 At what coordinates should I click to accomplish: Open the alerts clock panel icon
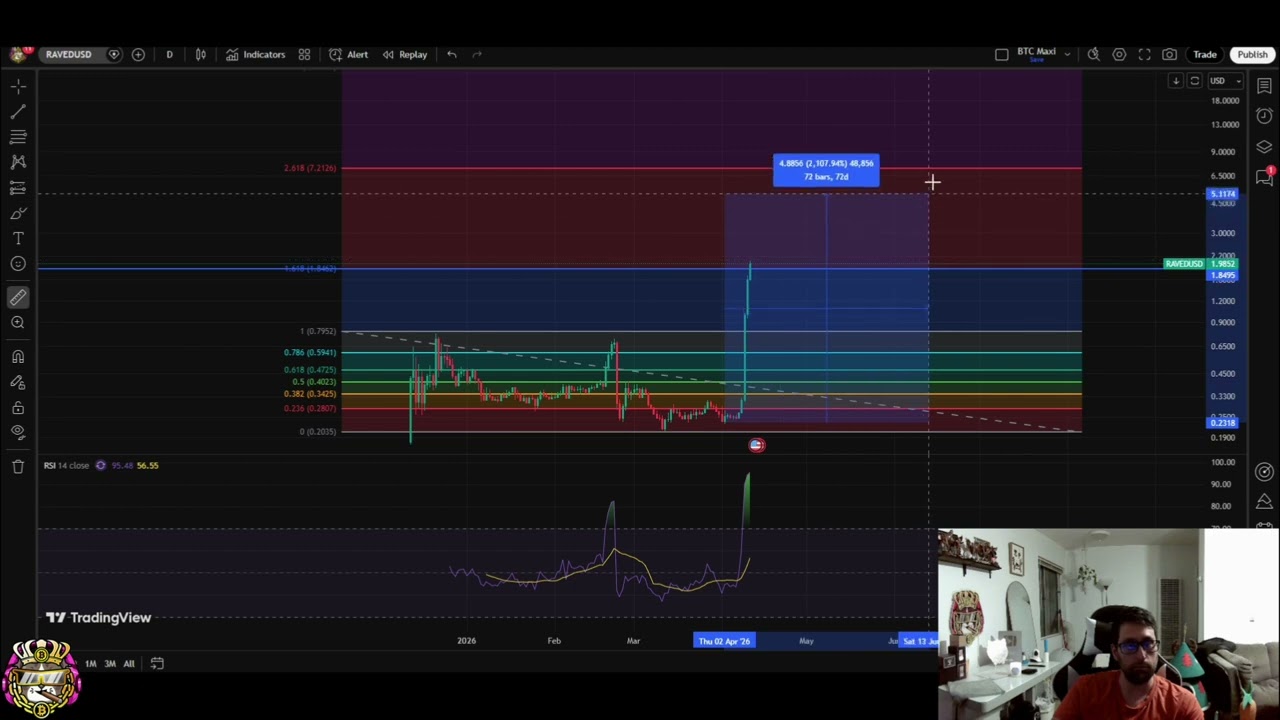point(1264,117)
